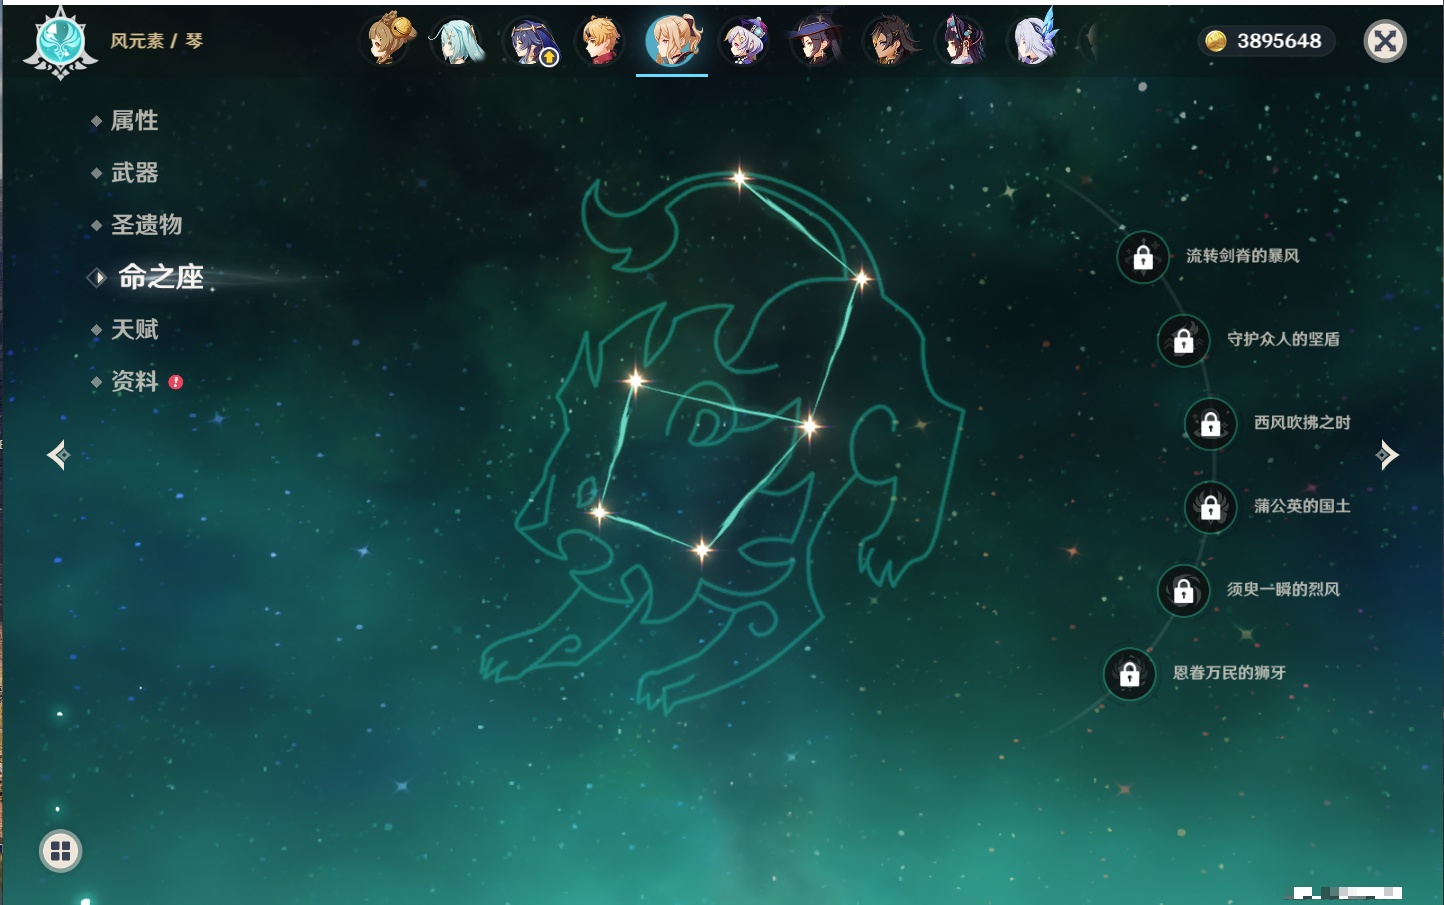
Task: Select the blond Thoma avatar in red
Action: coord(601,42)
